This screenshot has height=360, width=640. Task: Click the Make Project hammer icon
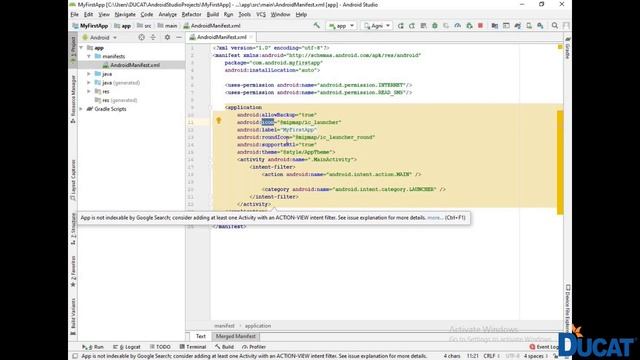click(x=316, y=26)
